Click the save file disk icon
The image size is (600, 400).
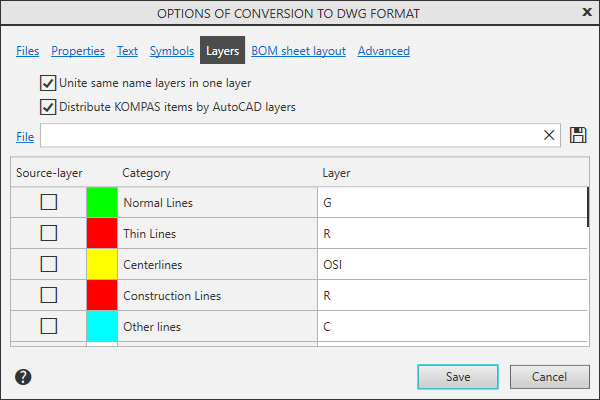pyautogui.click(x=578, y=135)
